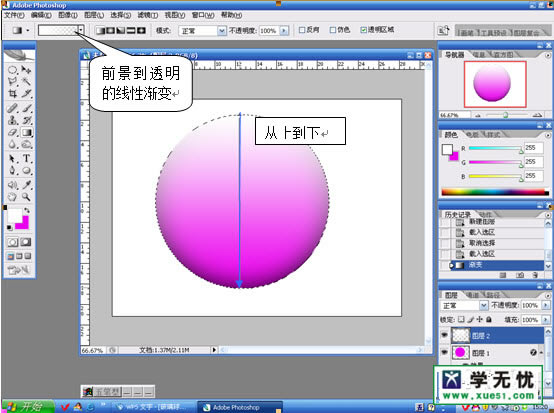Swap foreground and background colors
Screen dimensions: 554x413
(27, 211)
